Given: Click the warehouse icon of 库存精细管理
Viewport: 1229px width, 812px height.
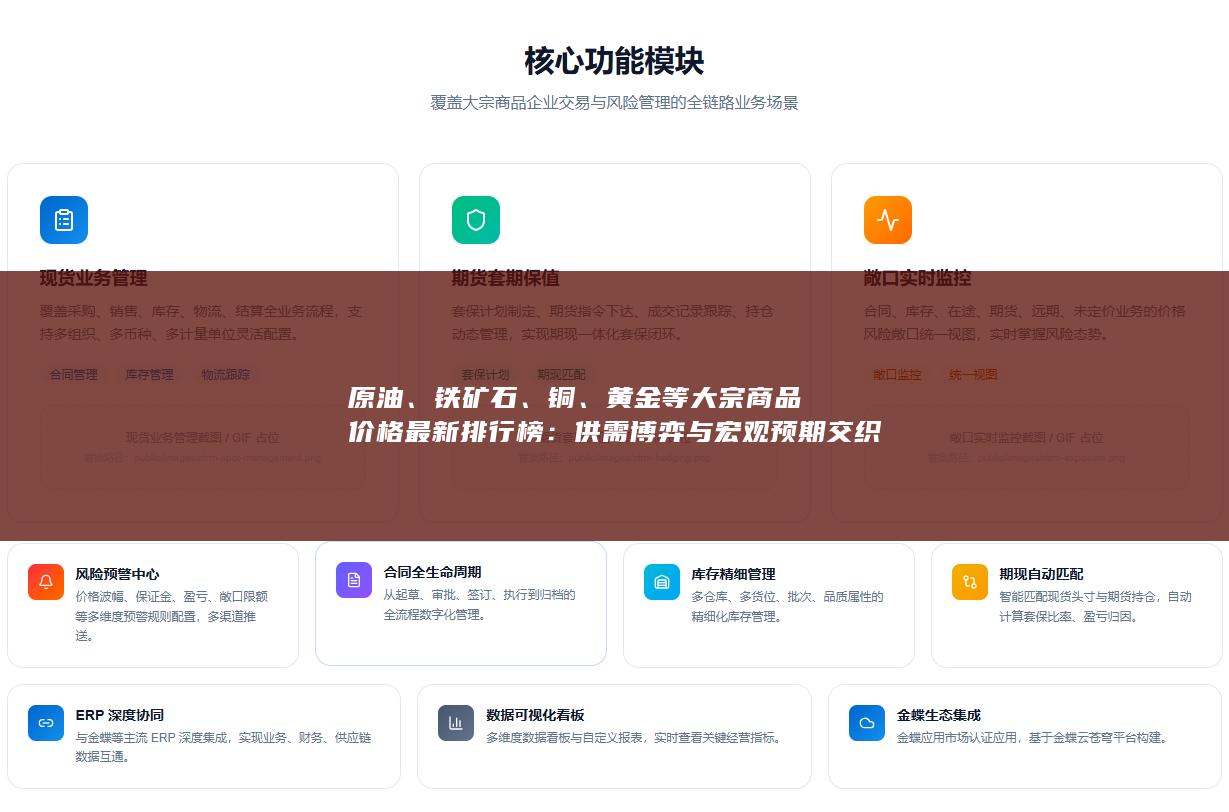Looking at the screenshot, I should click(x=662, y=582).
